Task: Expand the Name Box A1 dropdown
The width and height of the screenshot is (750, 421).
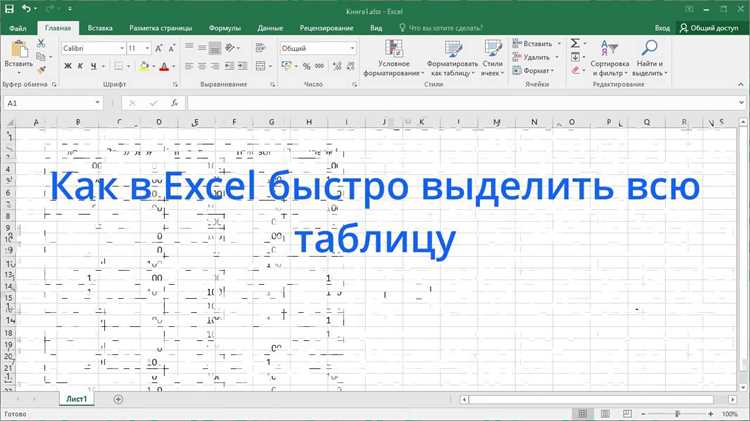Action: click(x=98, y=103)
